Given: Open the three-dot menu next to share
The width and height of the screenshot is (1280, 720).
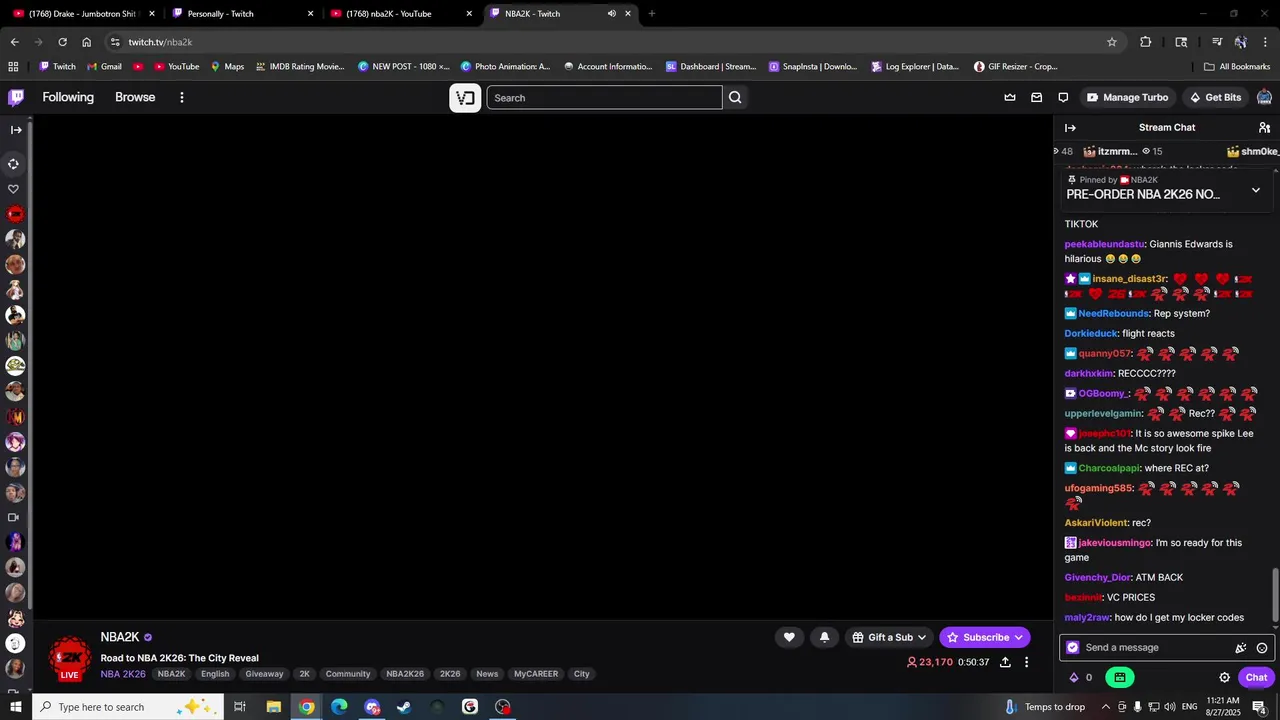Looking at the screenshot, I should pos(1026,662).
